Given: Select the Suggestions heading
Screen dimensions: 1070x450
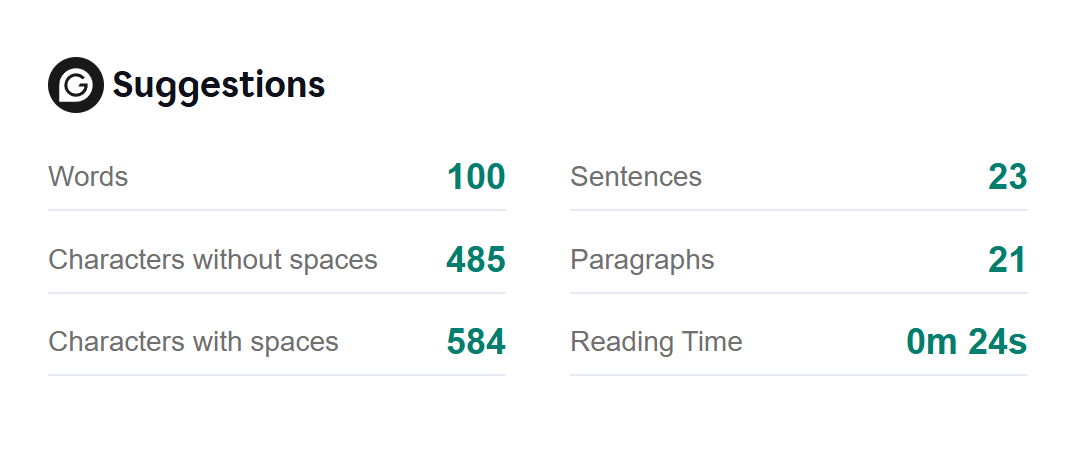Looking at the screenshot, I should pos(218,85).
